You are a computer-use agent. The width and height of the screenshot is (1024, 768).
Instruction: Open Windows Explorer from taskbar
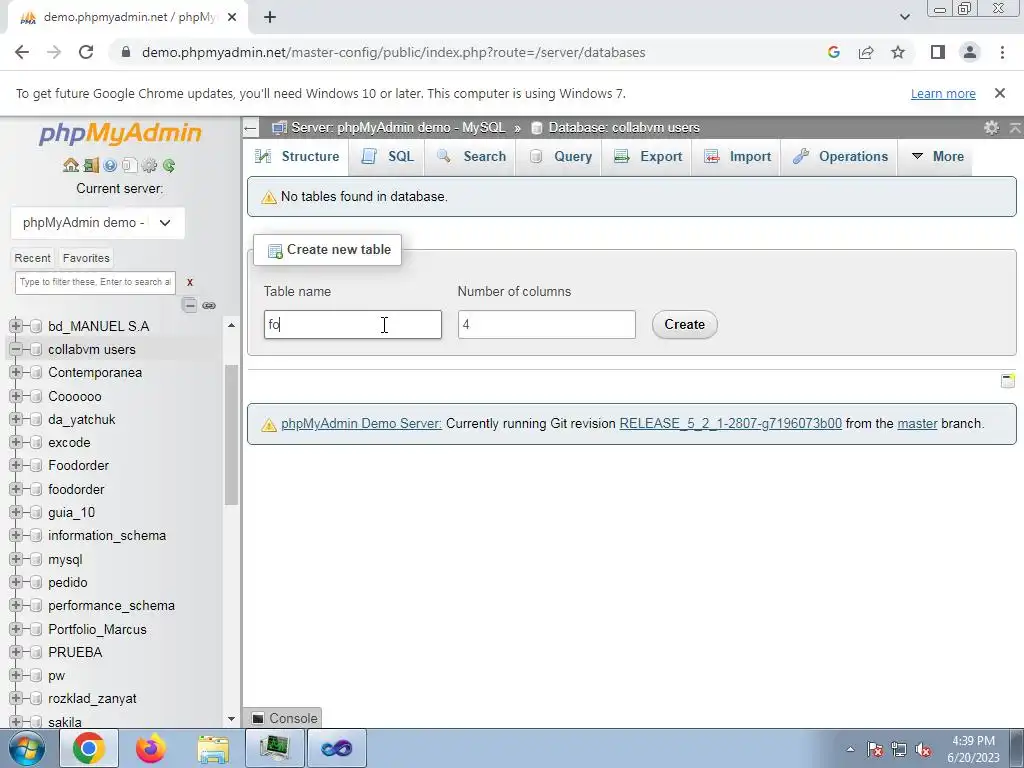(x=213, y=748)
